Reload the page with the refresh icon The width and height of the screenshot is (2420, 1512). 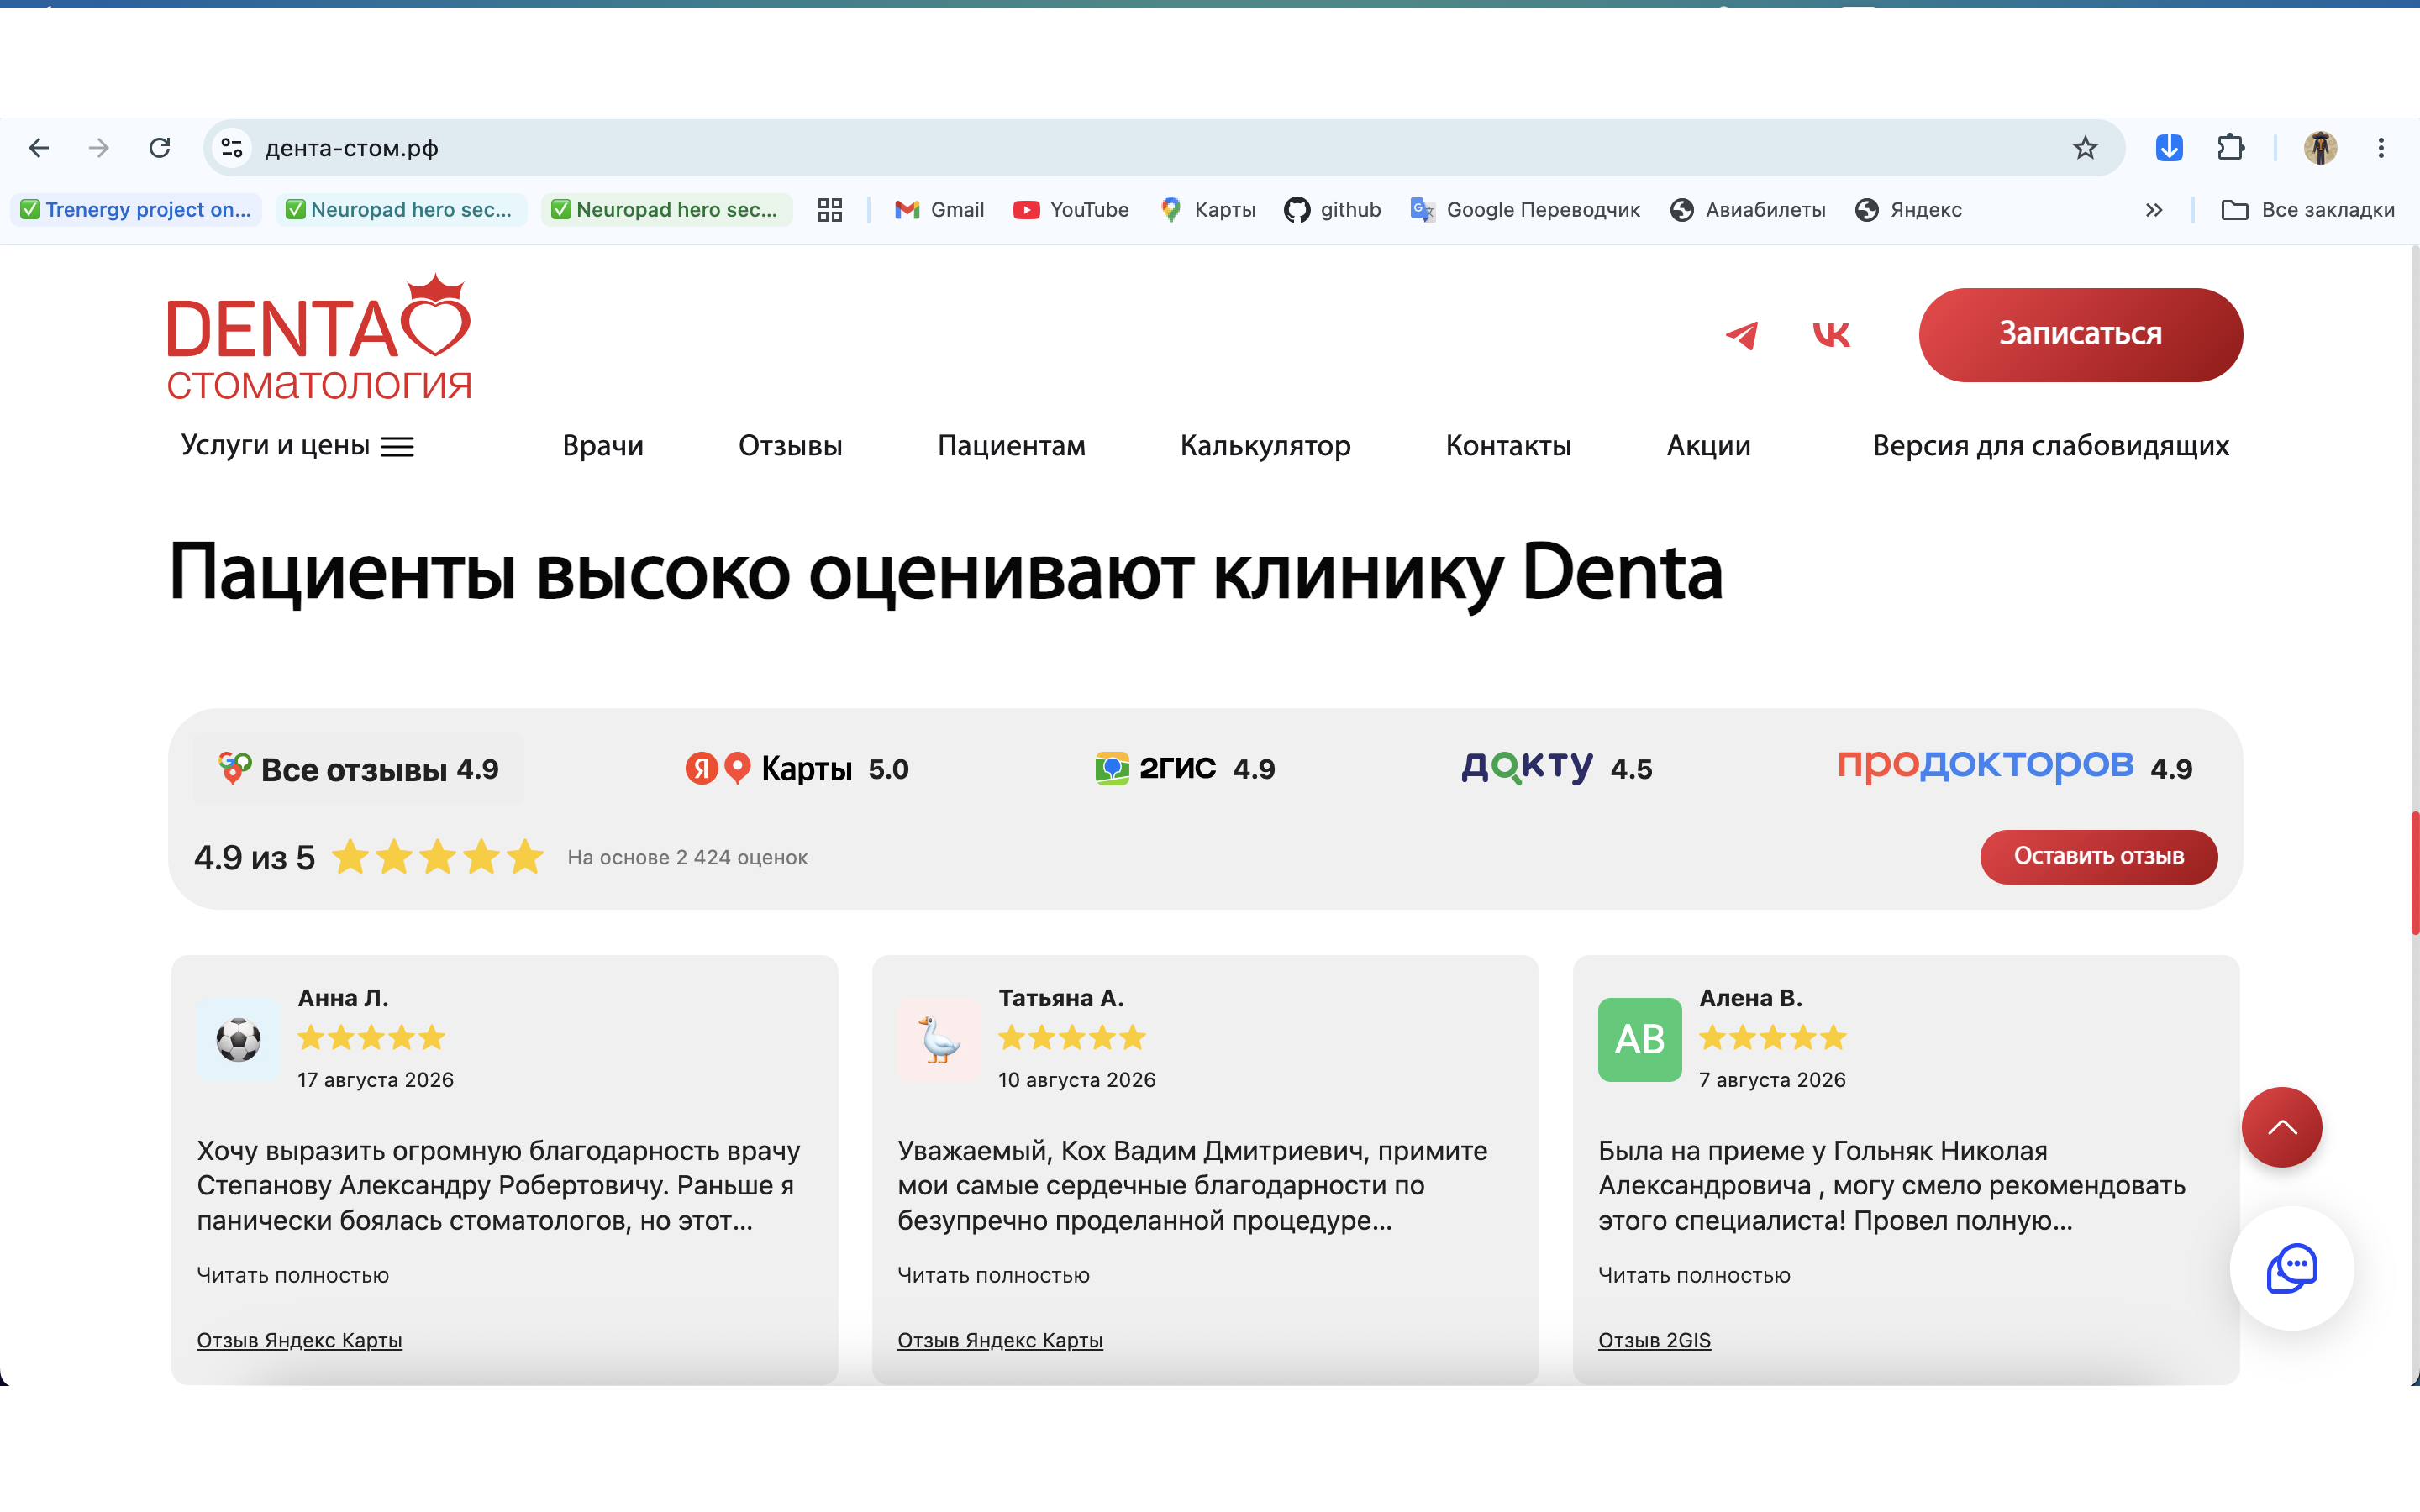pyautogui.click(x=160, y=148)
